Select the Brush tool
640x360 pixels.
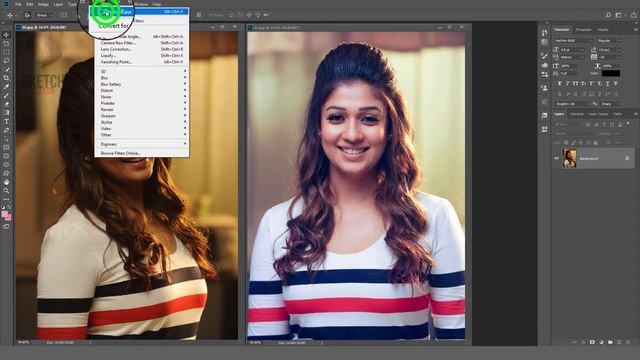(x=6, y=96)
